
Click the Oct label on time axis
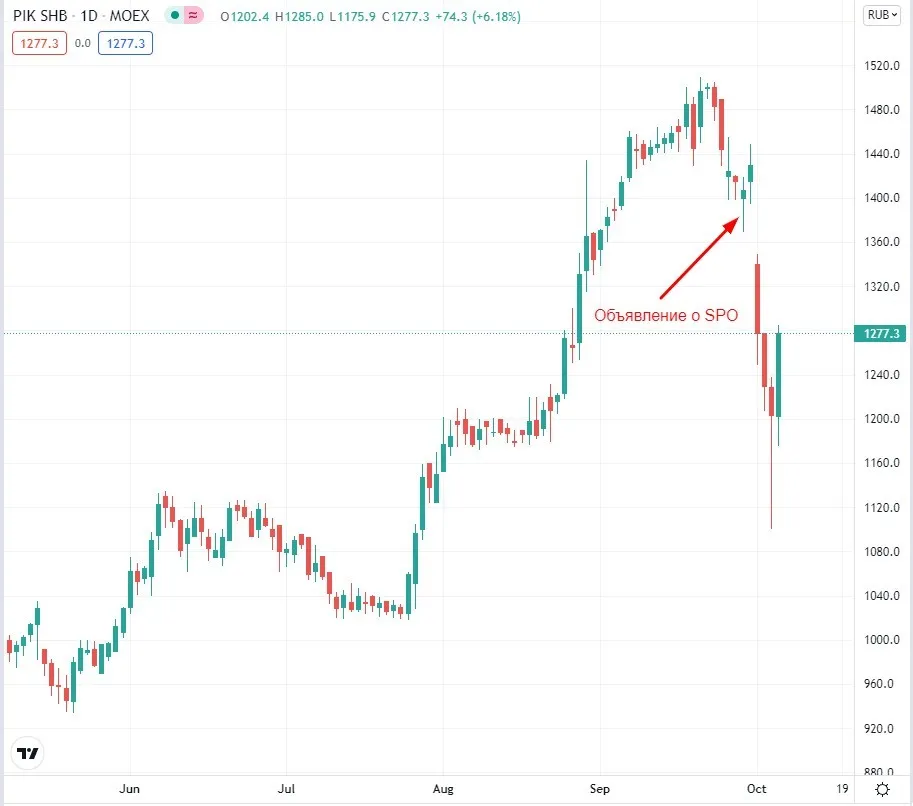pos(756,789)
